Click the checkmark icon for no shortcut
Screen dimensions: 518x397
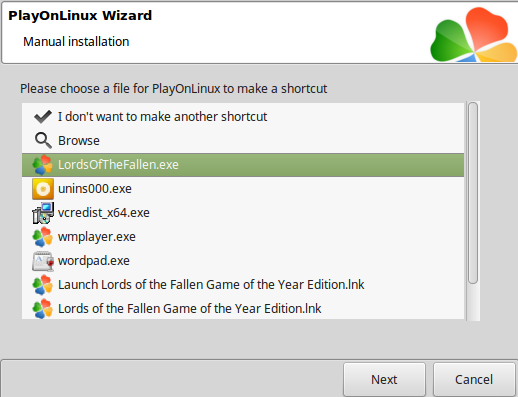point(43,117)
